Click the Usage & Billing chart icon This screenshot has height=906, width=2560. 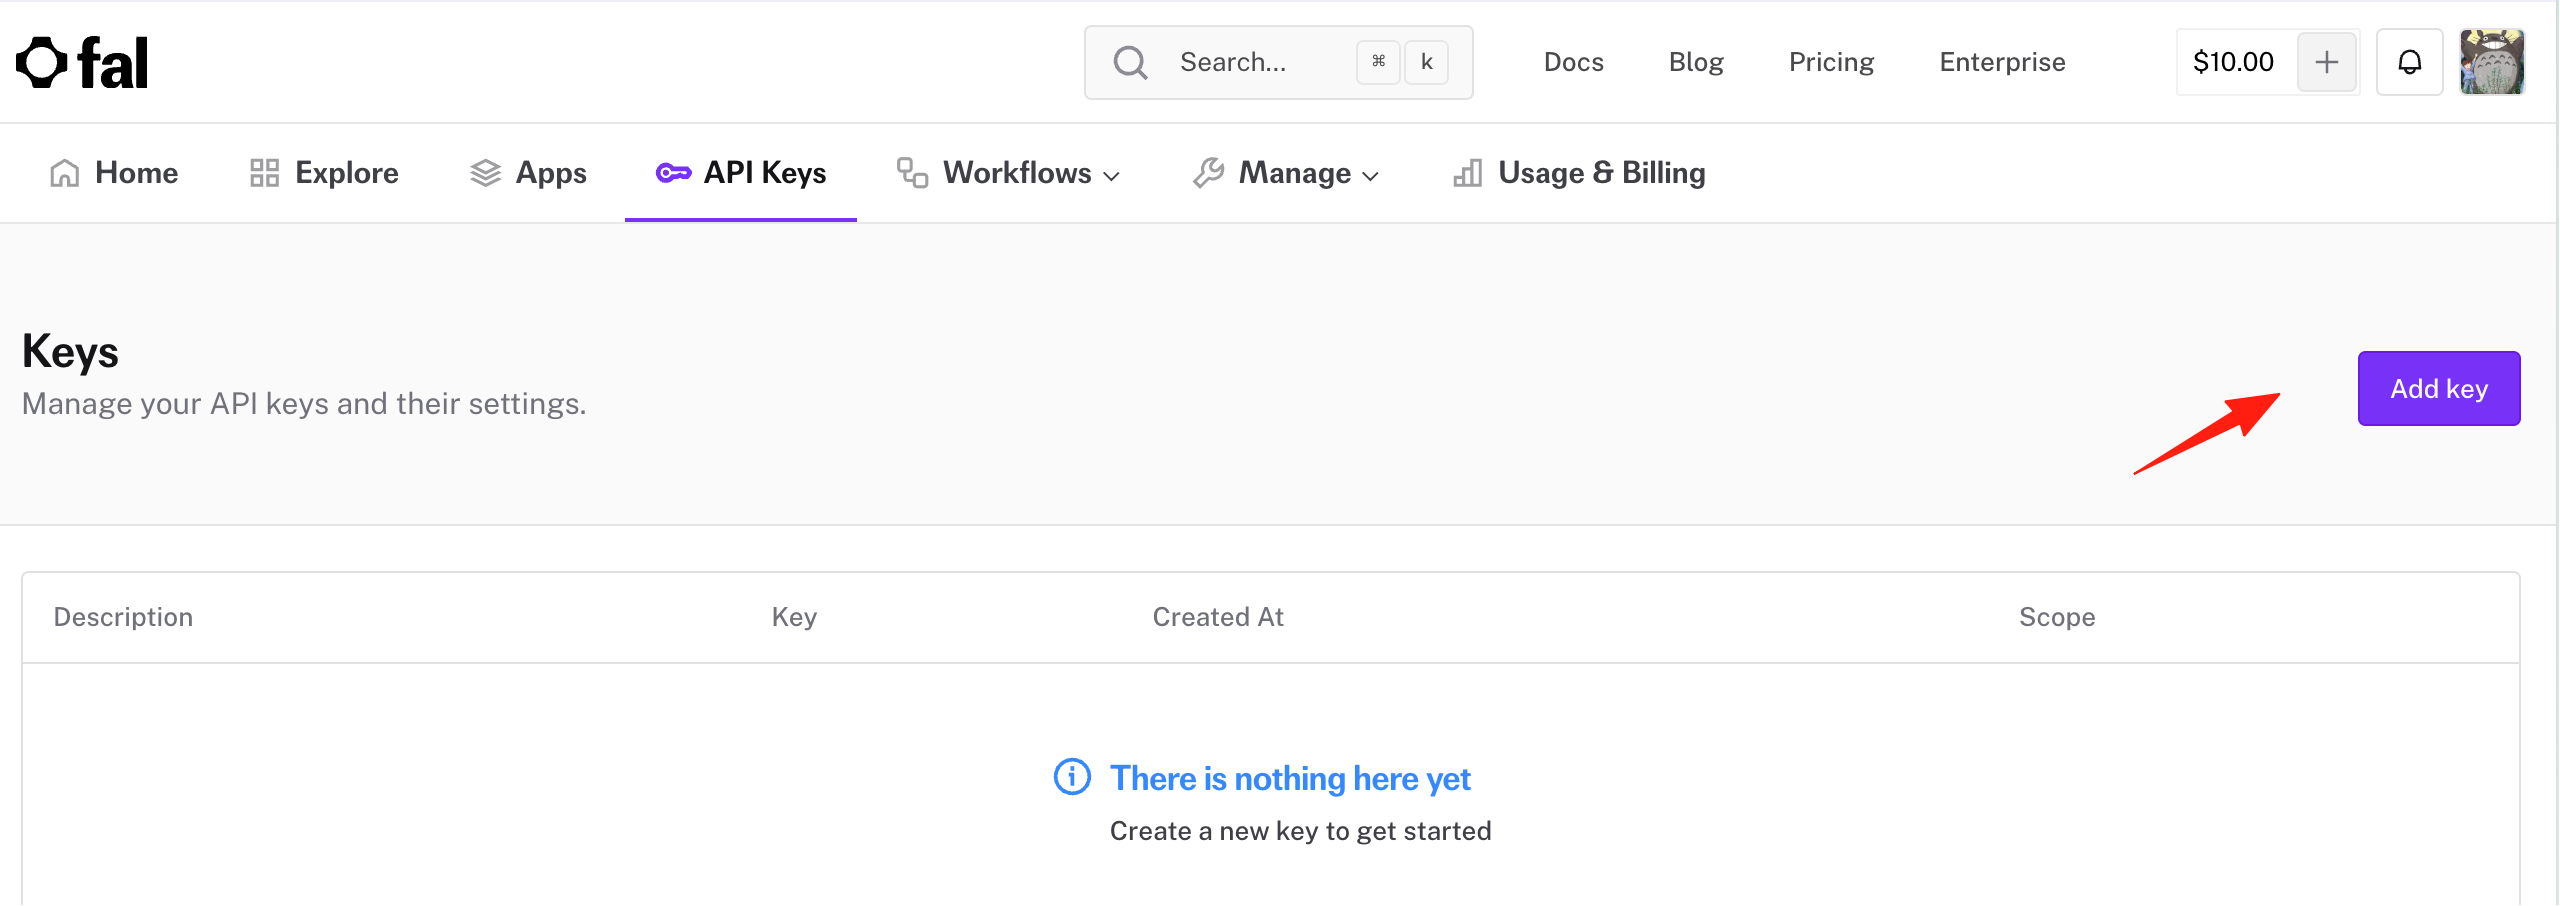[1467, 173]
